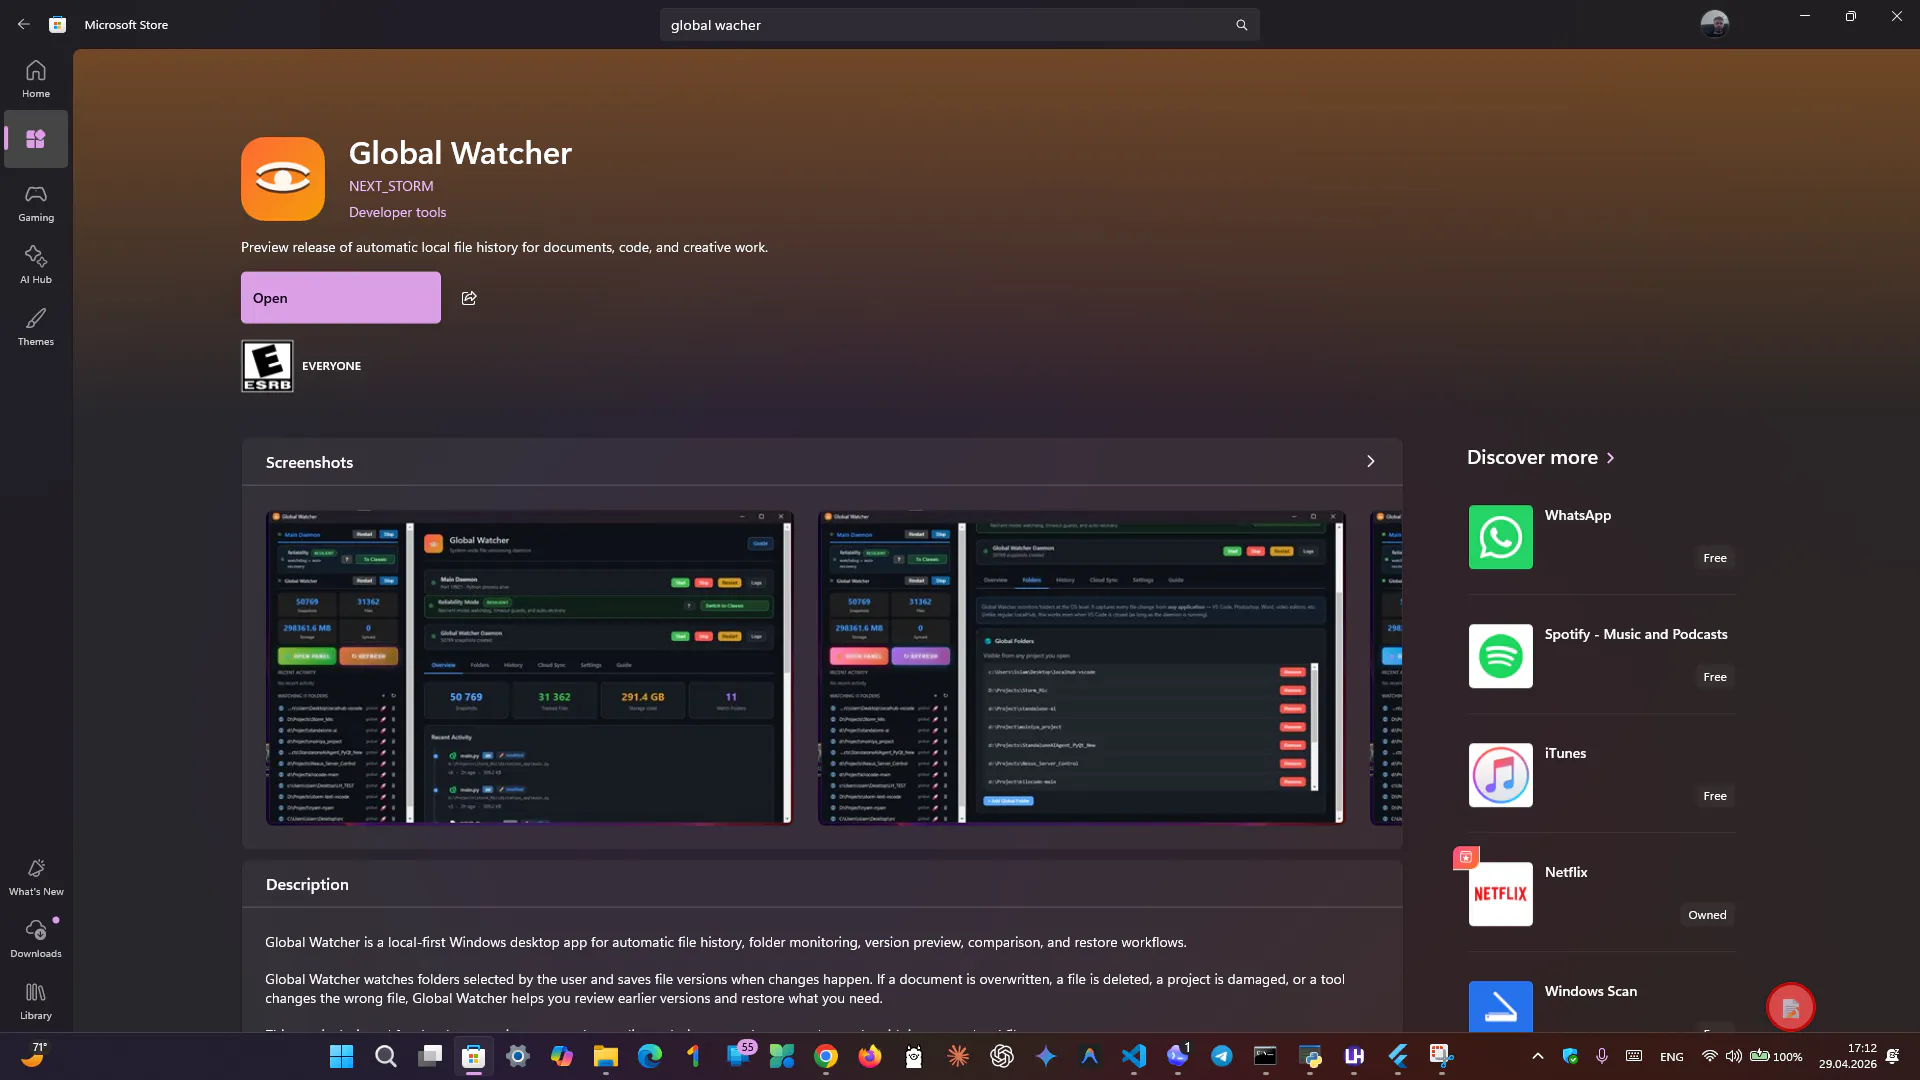
Task: Go back using the back arrow
Action: click(x=23, y=24)
